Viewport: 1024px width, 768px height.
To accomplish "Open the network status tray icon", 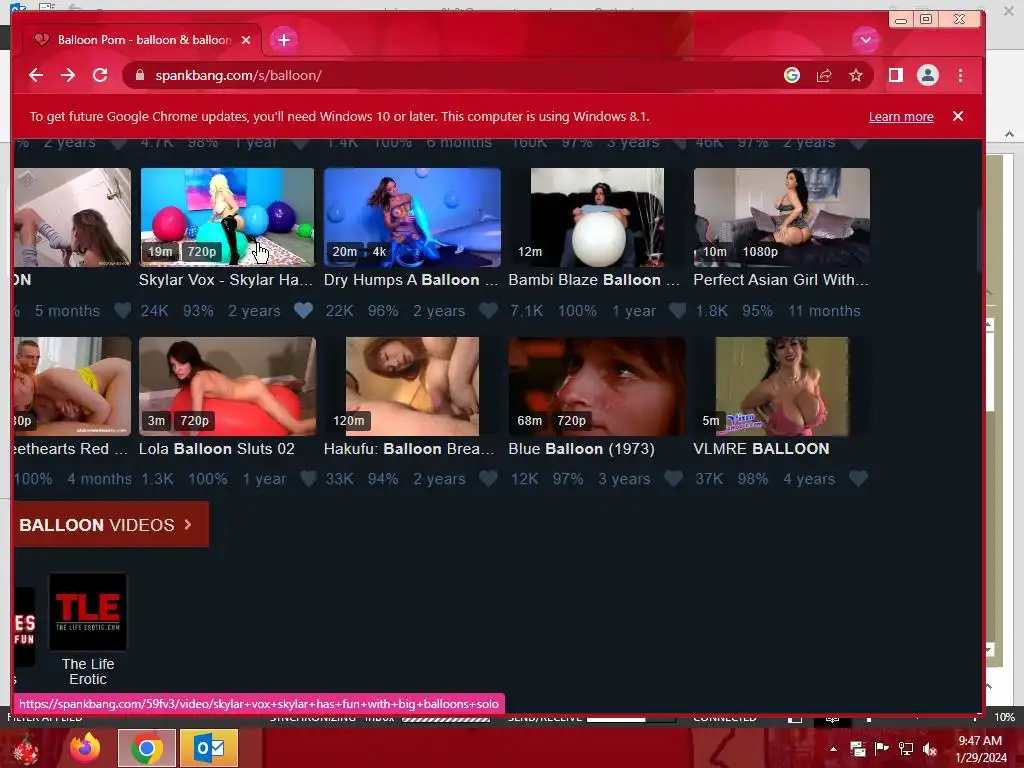I will click(x=905, y=749).
